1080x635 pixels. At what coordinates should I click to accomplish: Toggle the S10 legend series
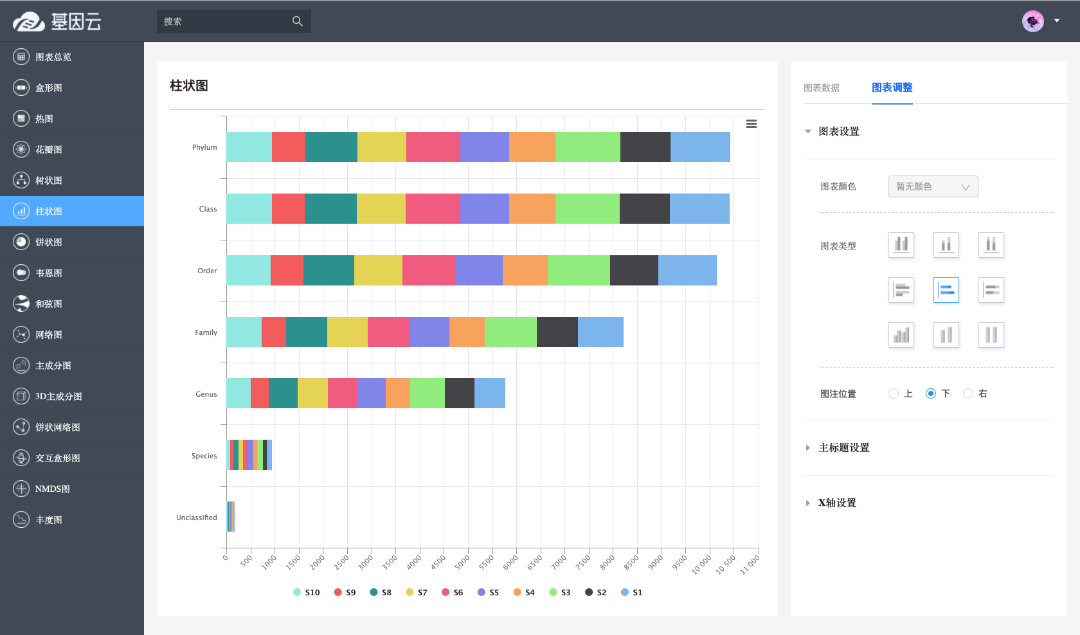[307, 593]
